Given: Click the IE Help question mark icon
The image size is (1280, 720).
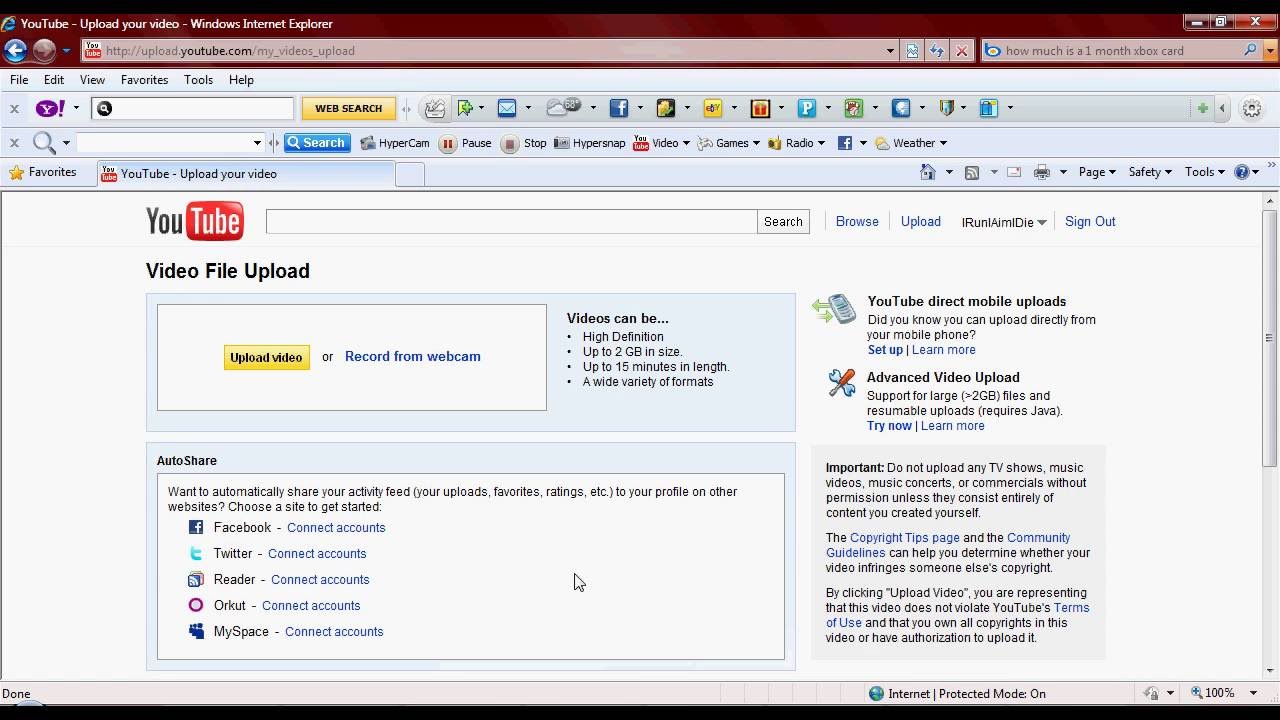Looking at the screenshot, I should click(1242, 172).
